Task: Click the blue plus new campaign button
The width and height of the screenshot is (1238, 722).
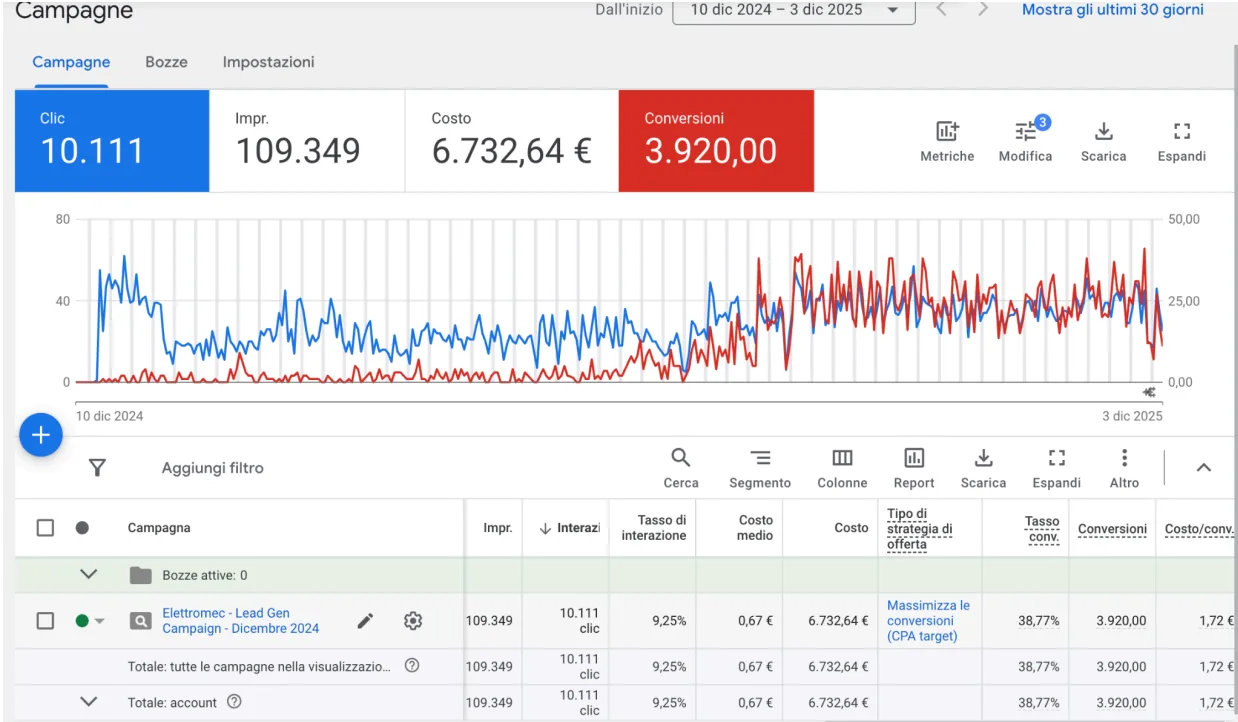Action: [x=41, y=435]
